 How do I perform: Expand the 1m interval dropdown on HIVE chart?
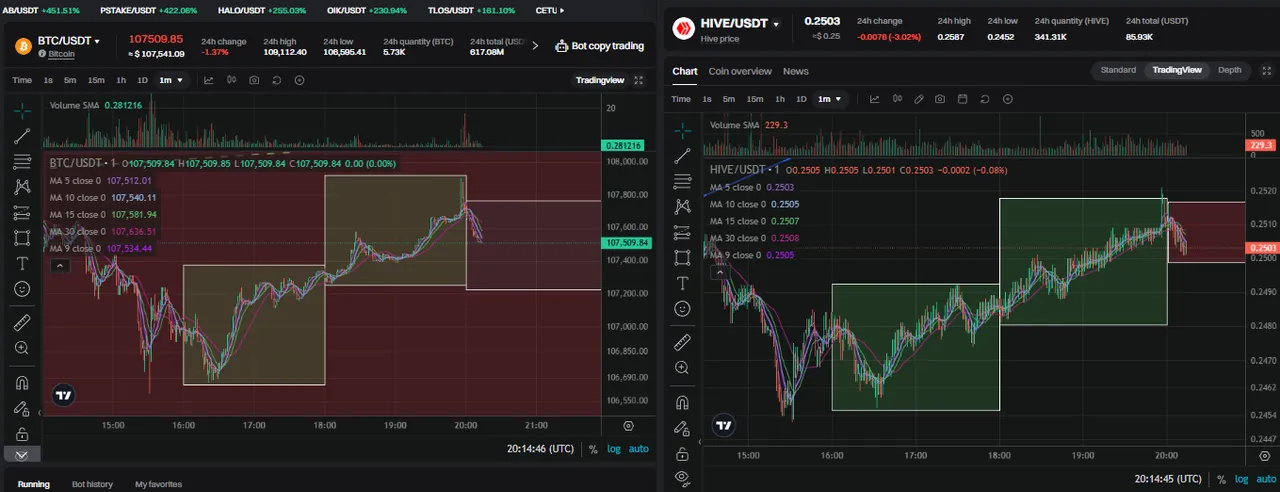point(831,99)
